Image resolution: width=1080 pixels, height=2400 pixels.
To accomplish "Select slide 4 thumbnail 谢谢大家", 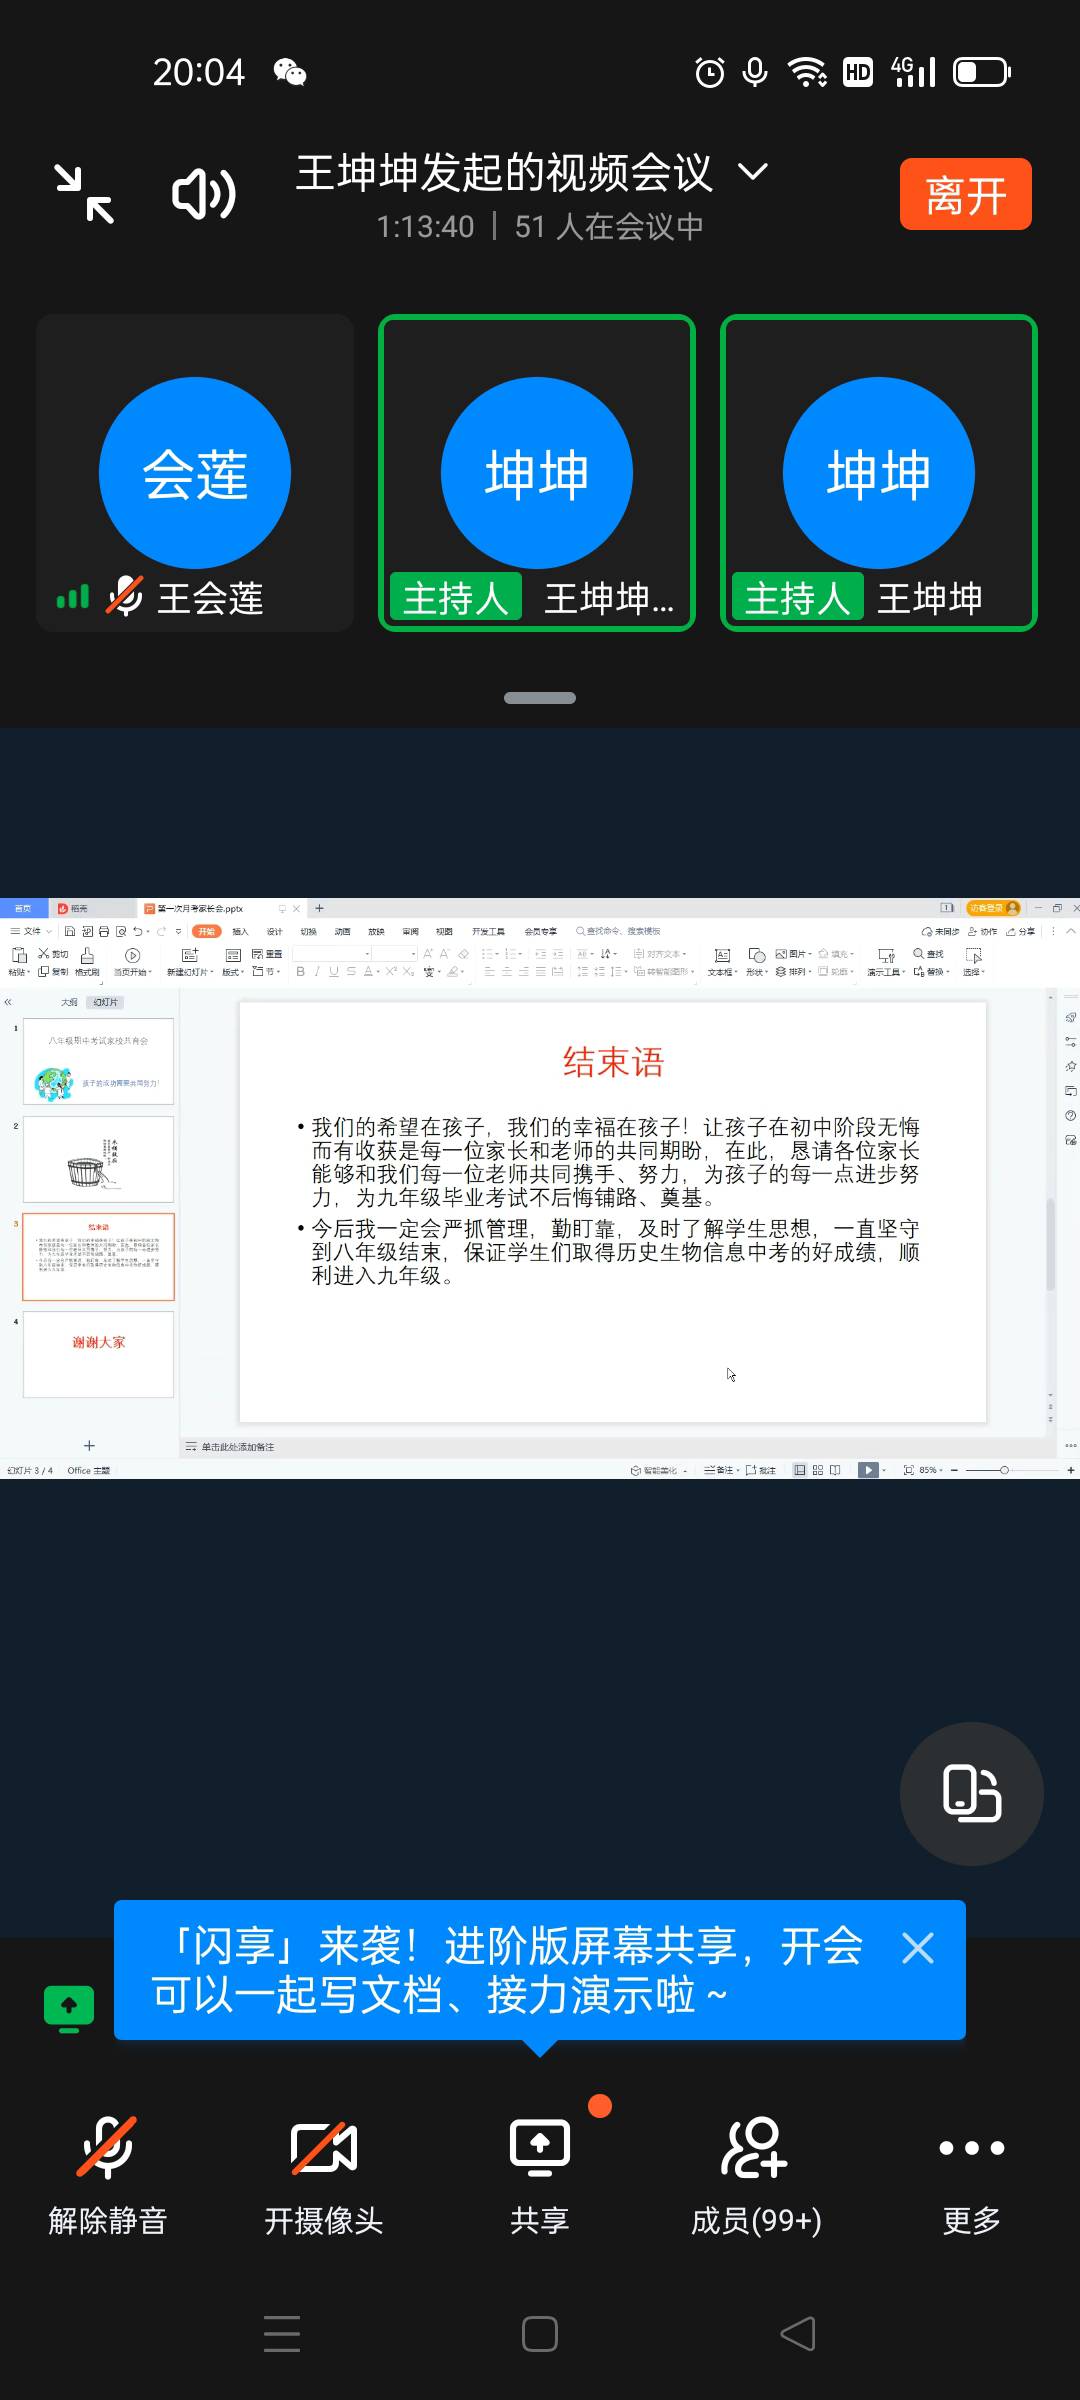I will (98, 1354).
